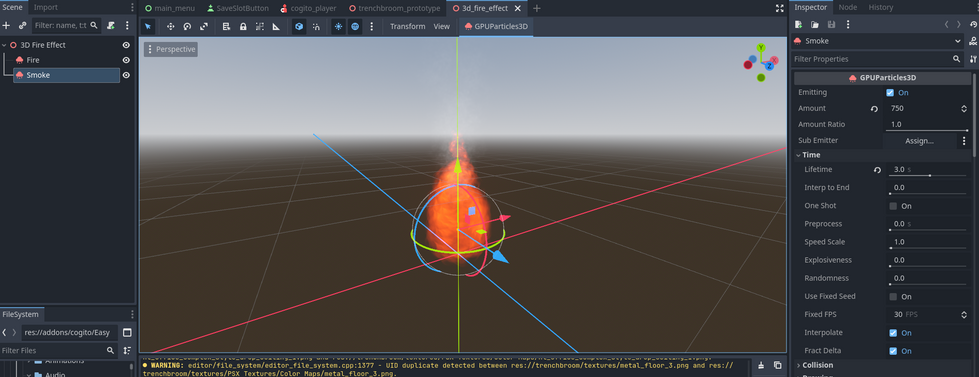Open the Smoke object selector dropdown
The image size is (979, 377).
point(878,41)
